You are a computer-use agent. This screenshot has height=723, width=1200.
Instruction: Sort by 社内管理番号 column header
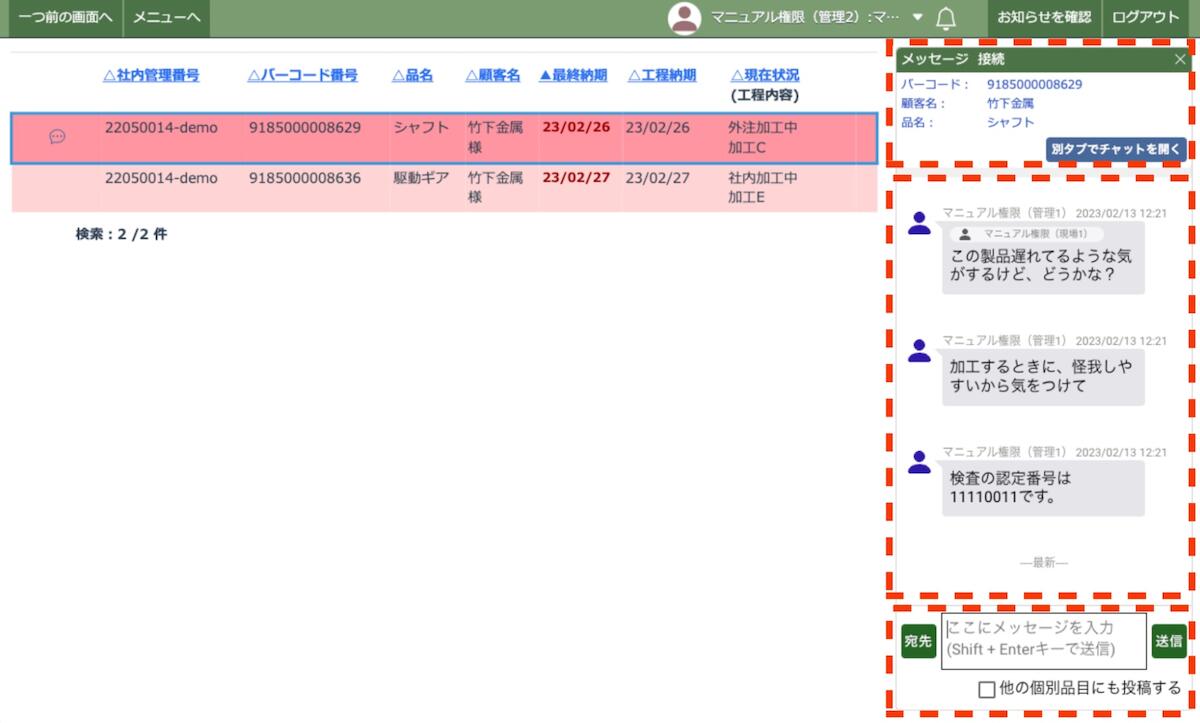pyautogui.click(x=151, y=75)
